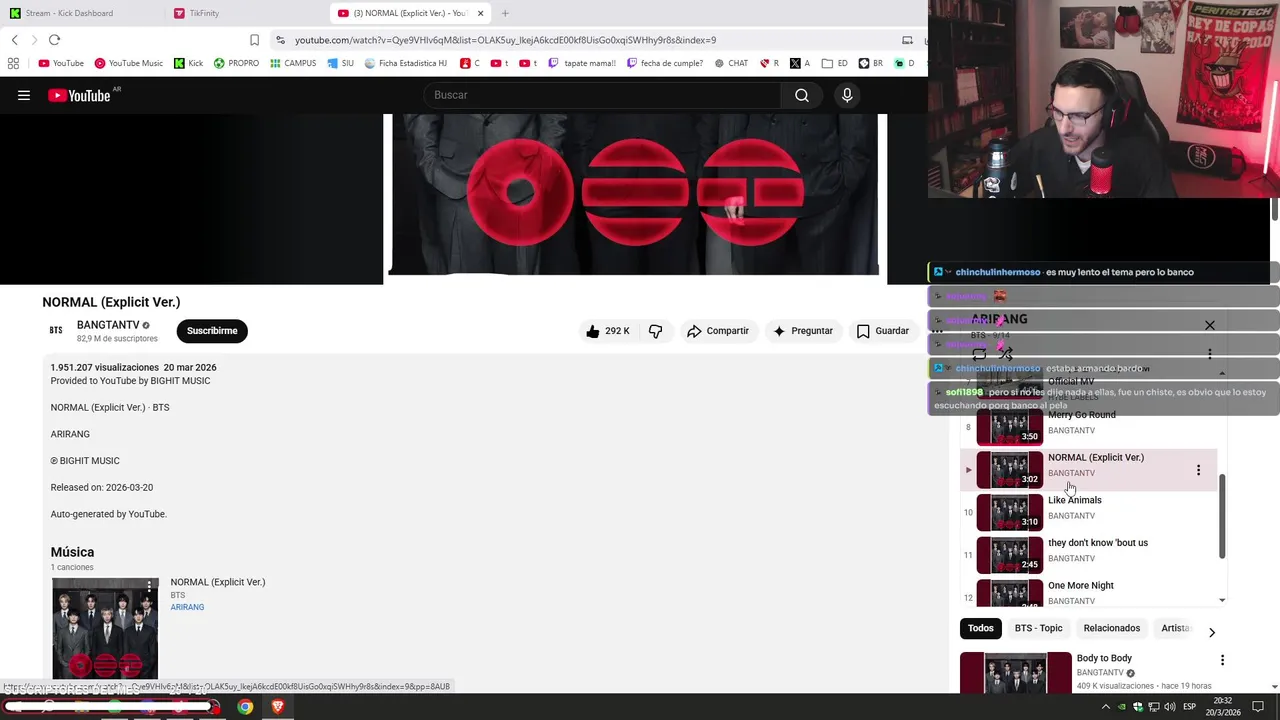This screenshot has height=720, width=1280.
Task: Select NORMAL (Explicit Ver.) playlist item
Action: pyautogui.click(x=1089, y=470)
